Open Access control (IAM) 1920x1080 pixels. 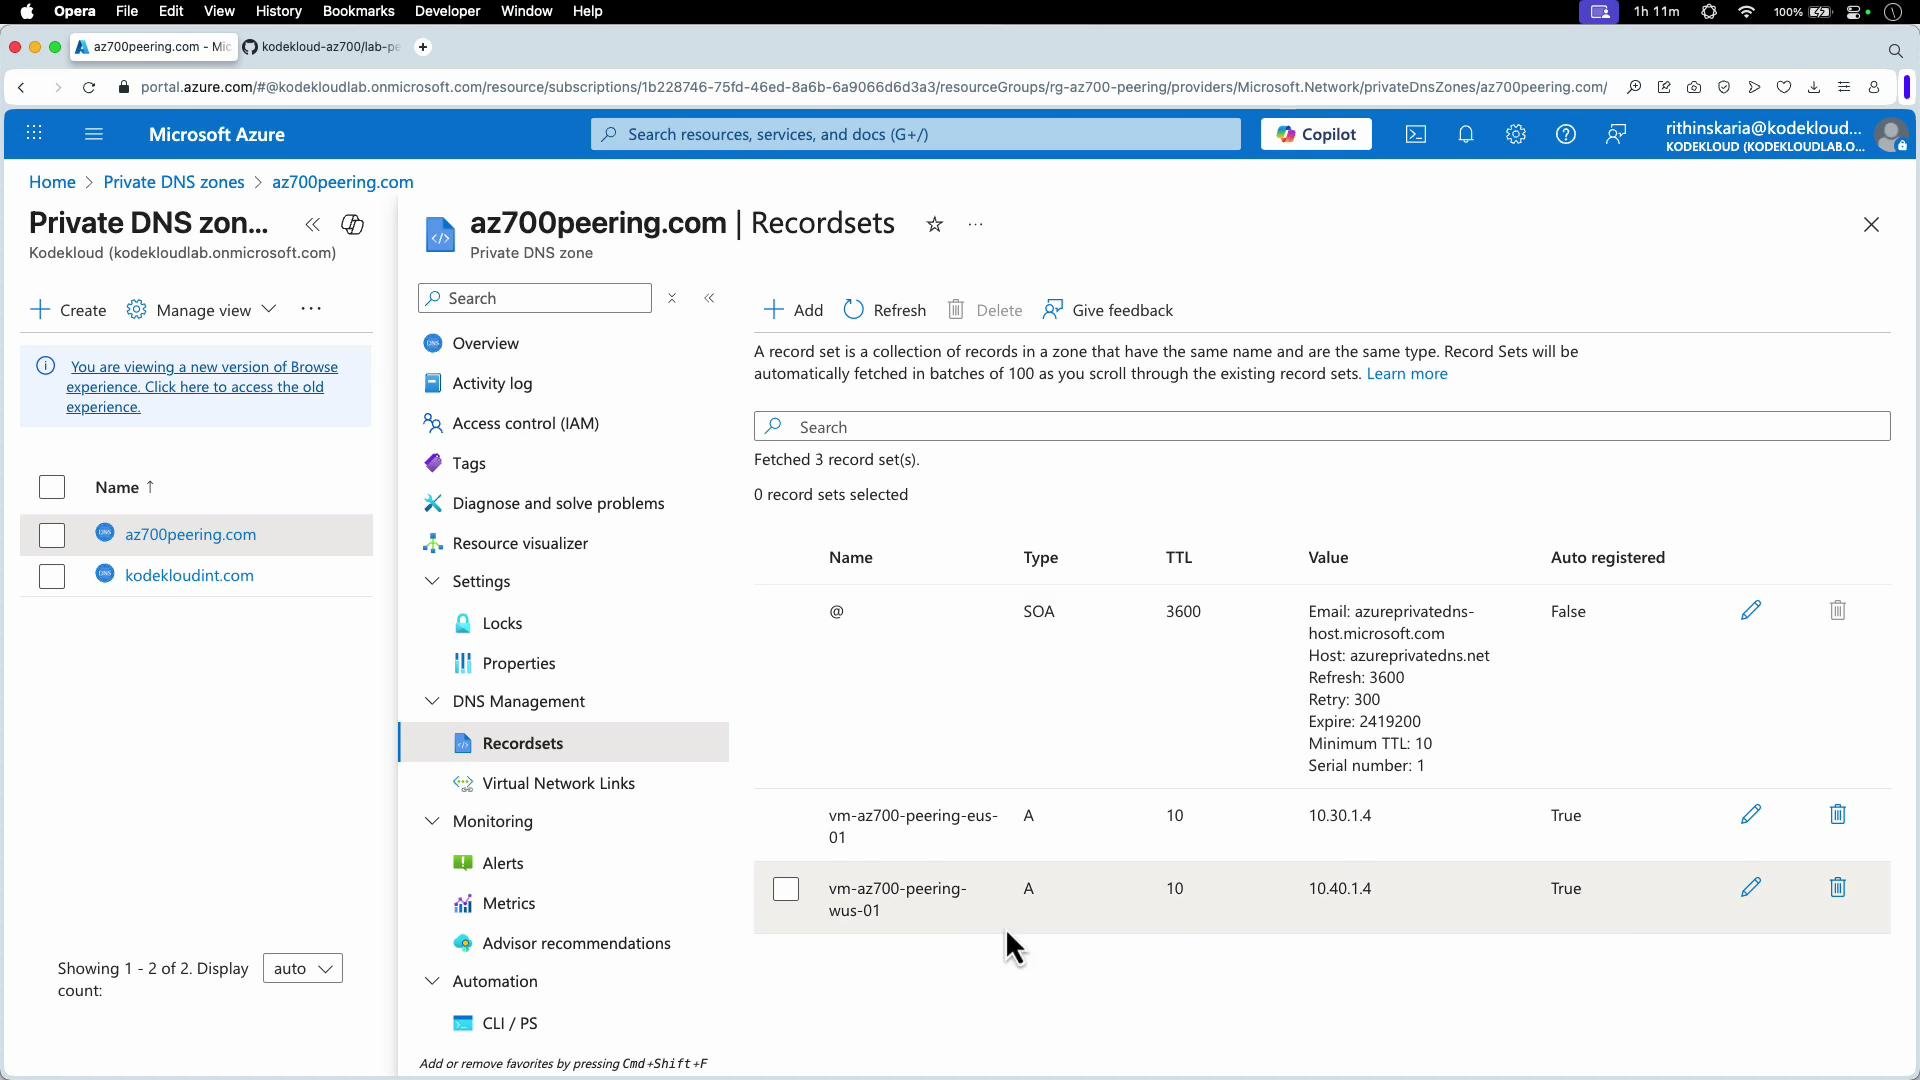(526, 423)
